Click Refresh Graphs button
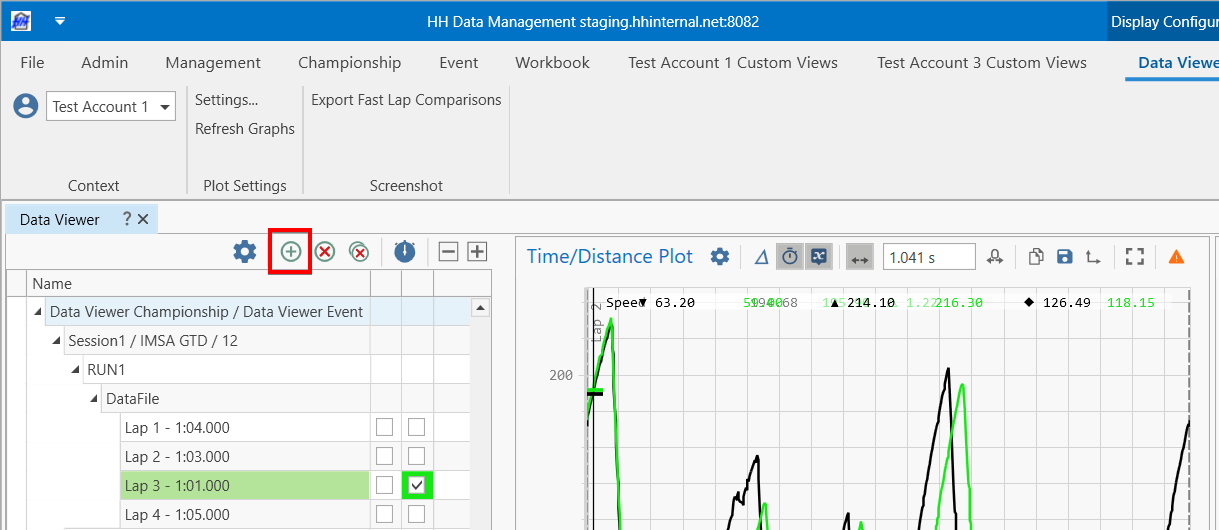The height and width of the screenshot is (530, 1219). coord(245,129)
